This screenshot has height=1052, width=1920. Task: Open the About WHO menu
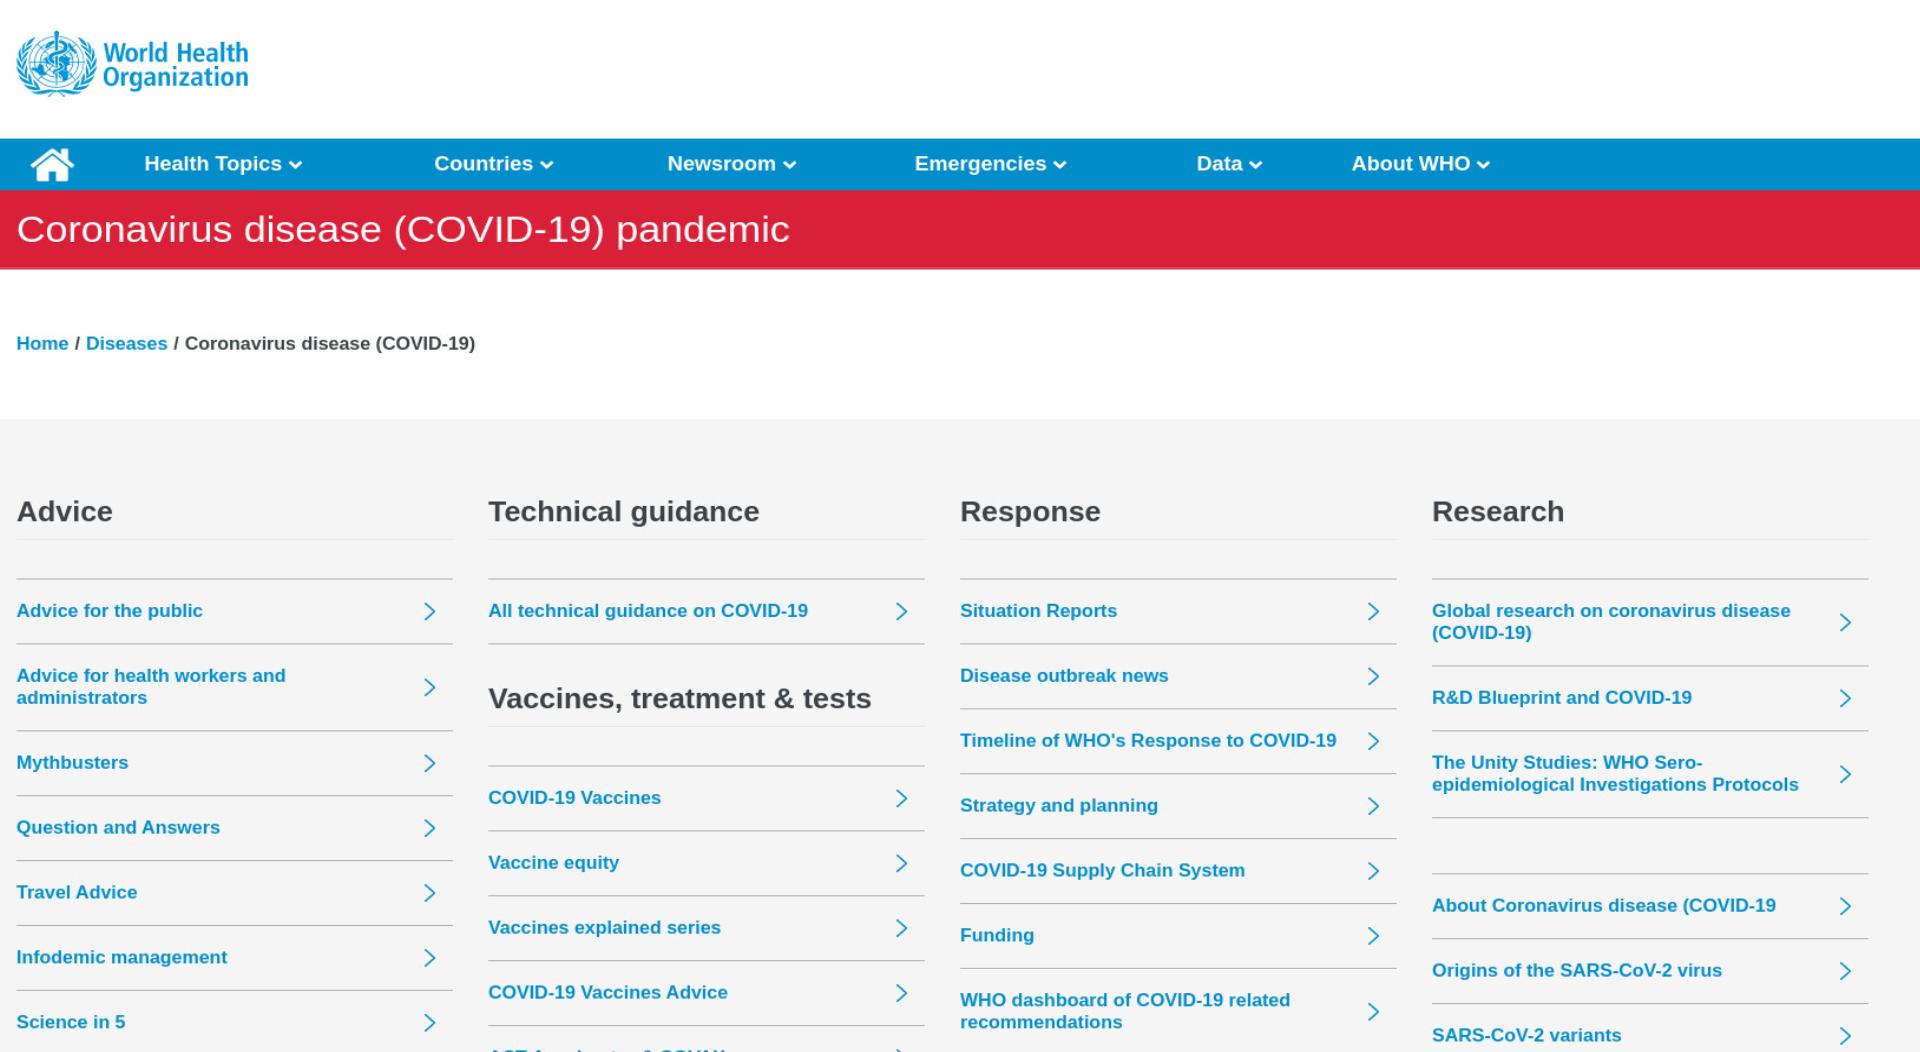tap(1420, 164)
